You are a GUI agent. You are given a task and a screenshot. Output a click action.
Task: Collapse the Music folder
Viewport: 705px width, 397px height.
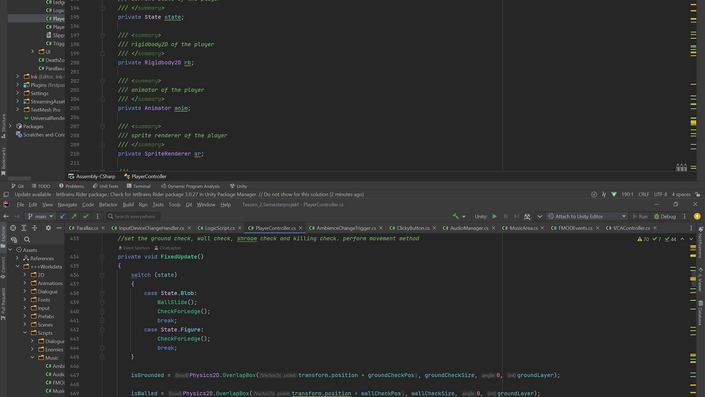(32, 357)
